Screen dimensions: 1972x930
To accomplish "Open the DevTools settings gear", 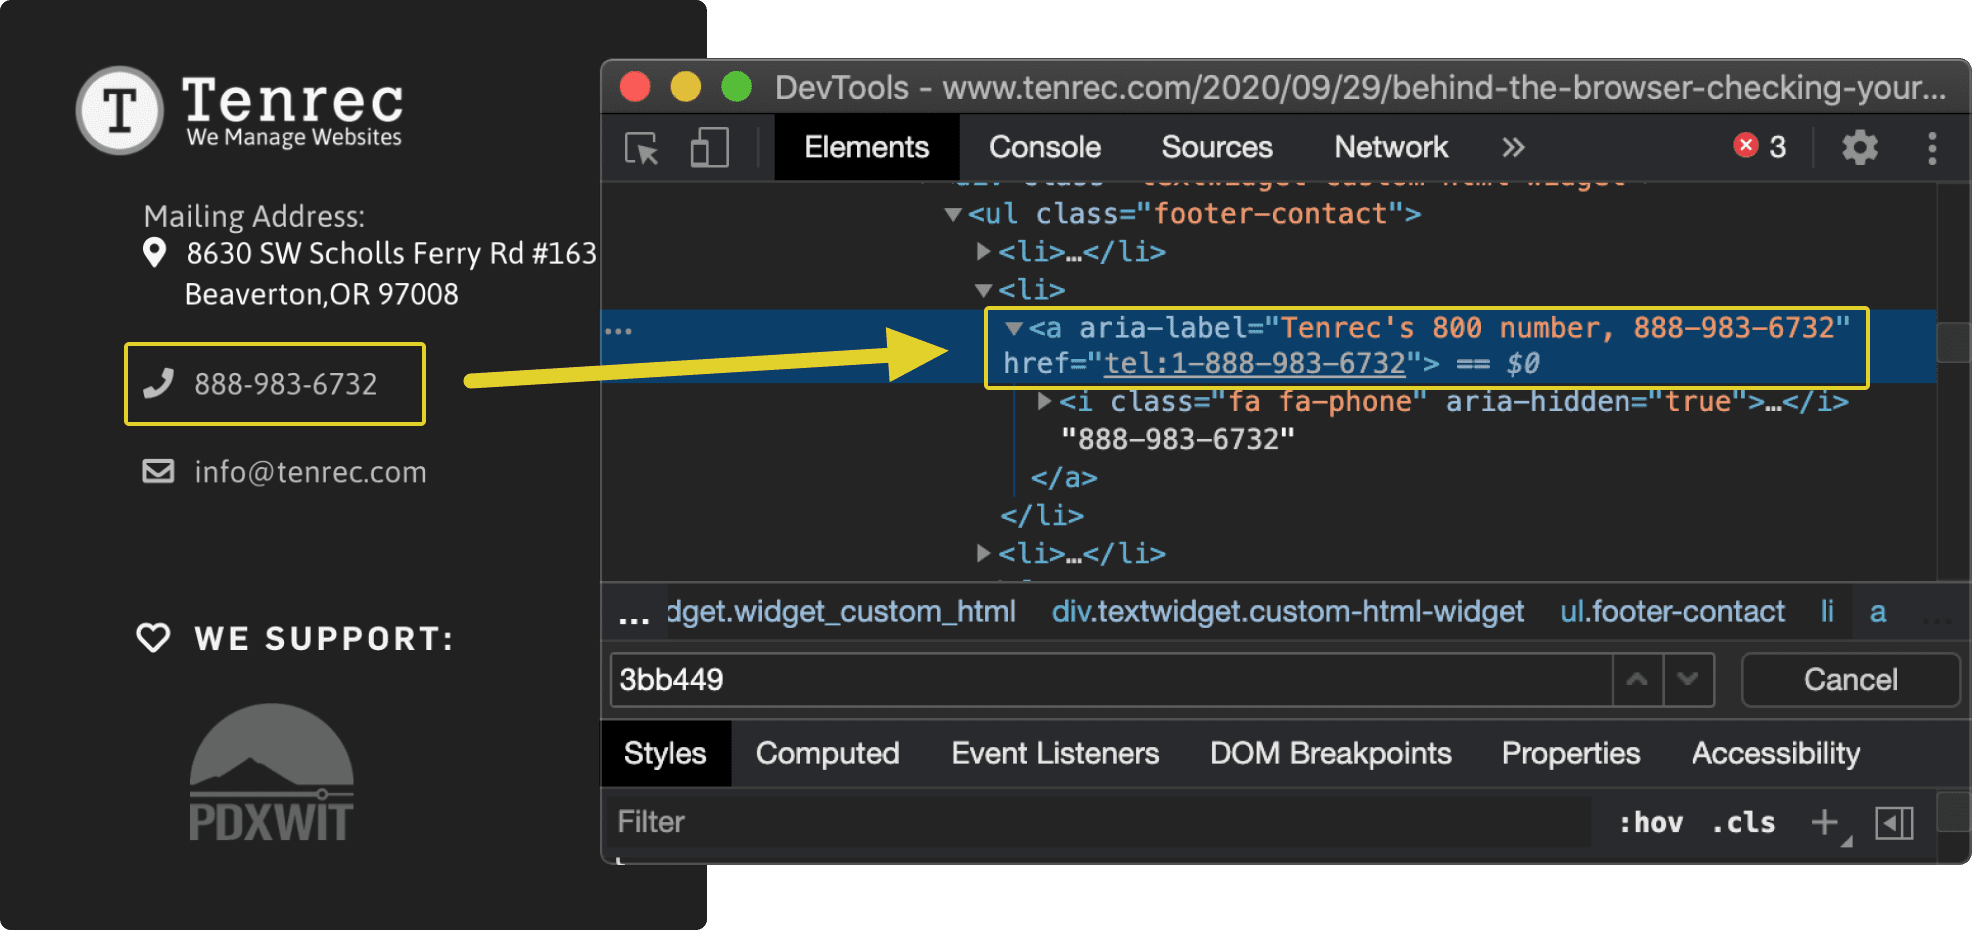I will click(x=1860, y=148).
